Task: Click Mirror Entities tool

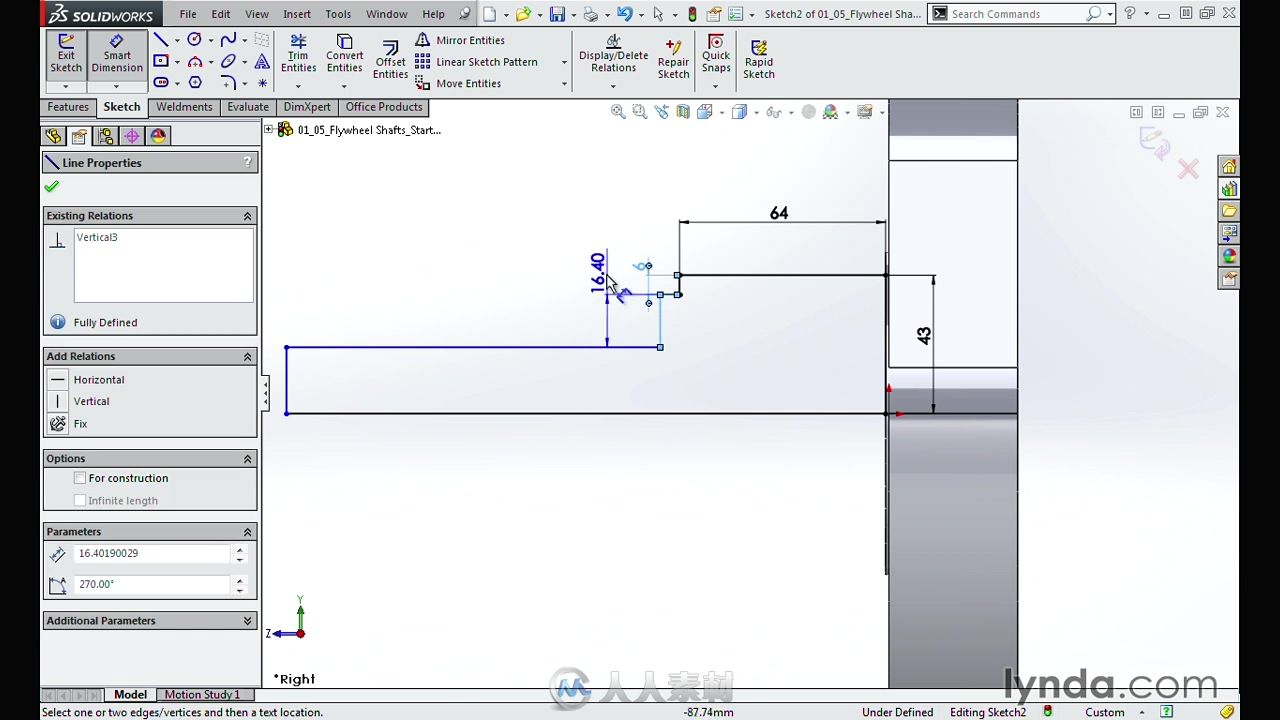Action: (x=460, y=40)
